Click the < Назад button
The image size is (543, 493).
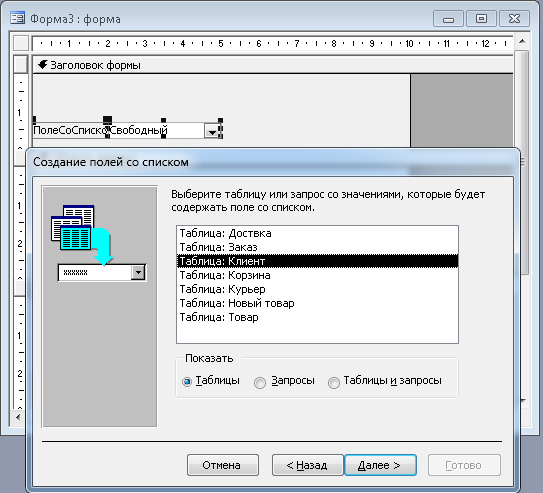(x=308, y=465)
